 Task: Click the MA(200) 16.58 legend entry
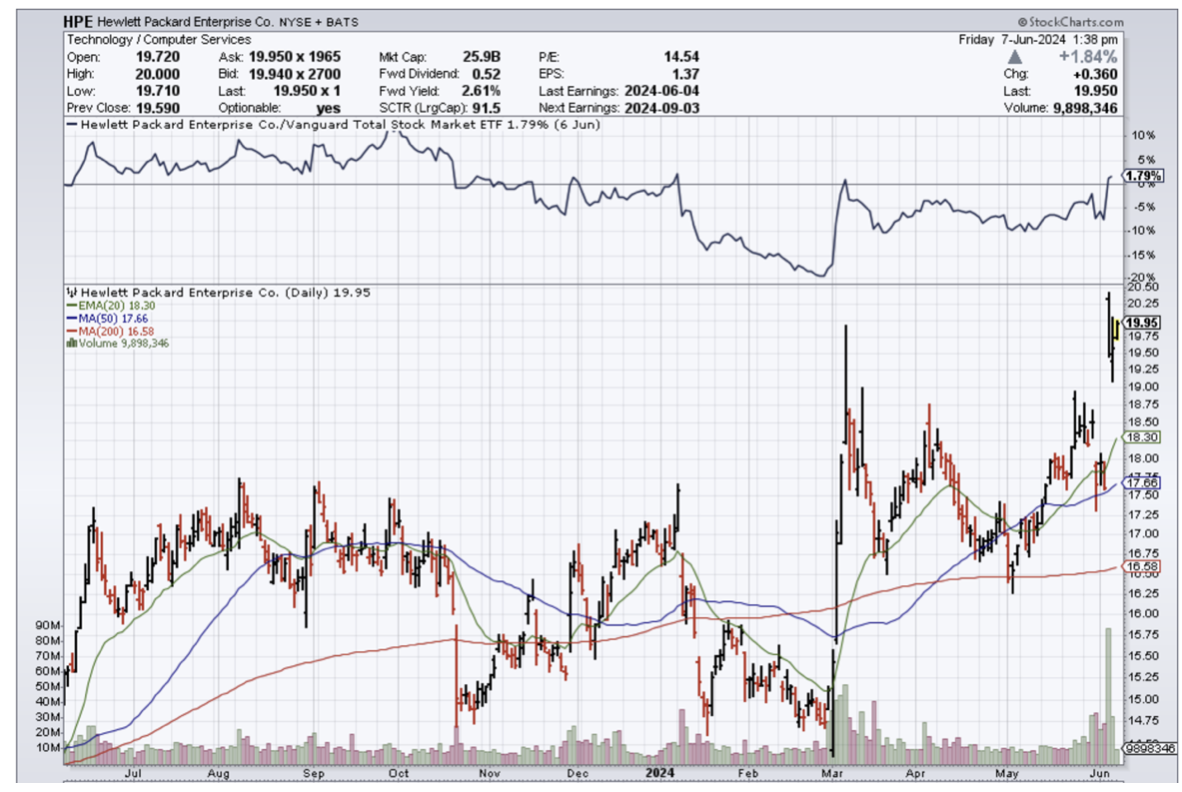pyautogui.click(x=110, y=331)
